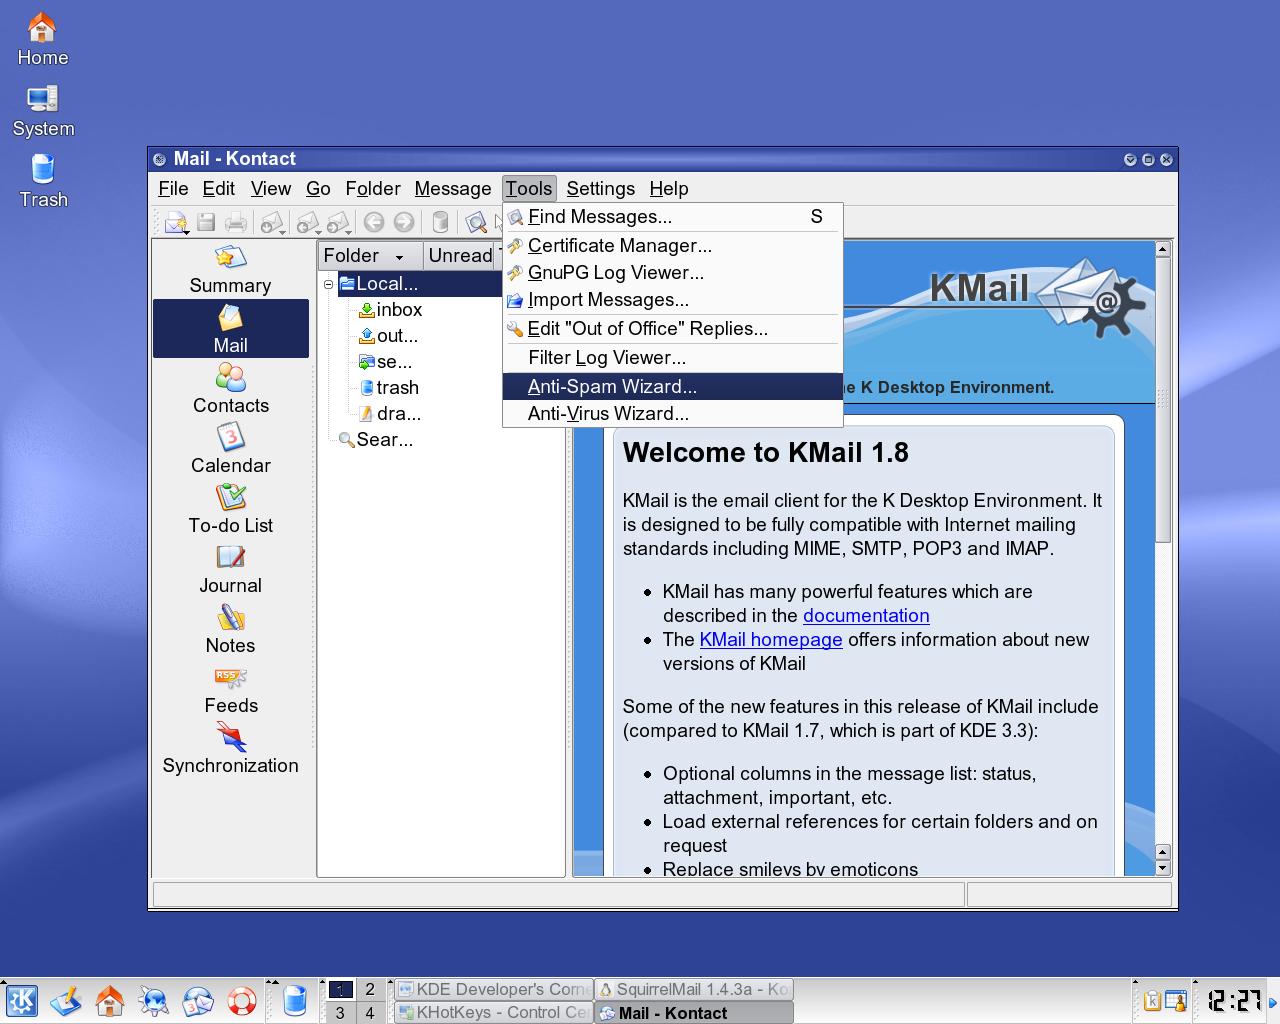The image size is (1280, 1024).
Task: Follow the KMail homepage link
Action: click(771, 640)
